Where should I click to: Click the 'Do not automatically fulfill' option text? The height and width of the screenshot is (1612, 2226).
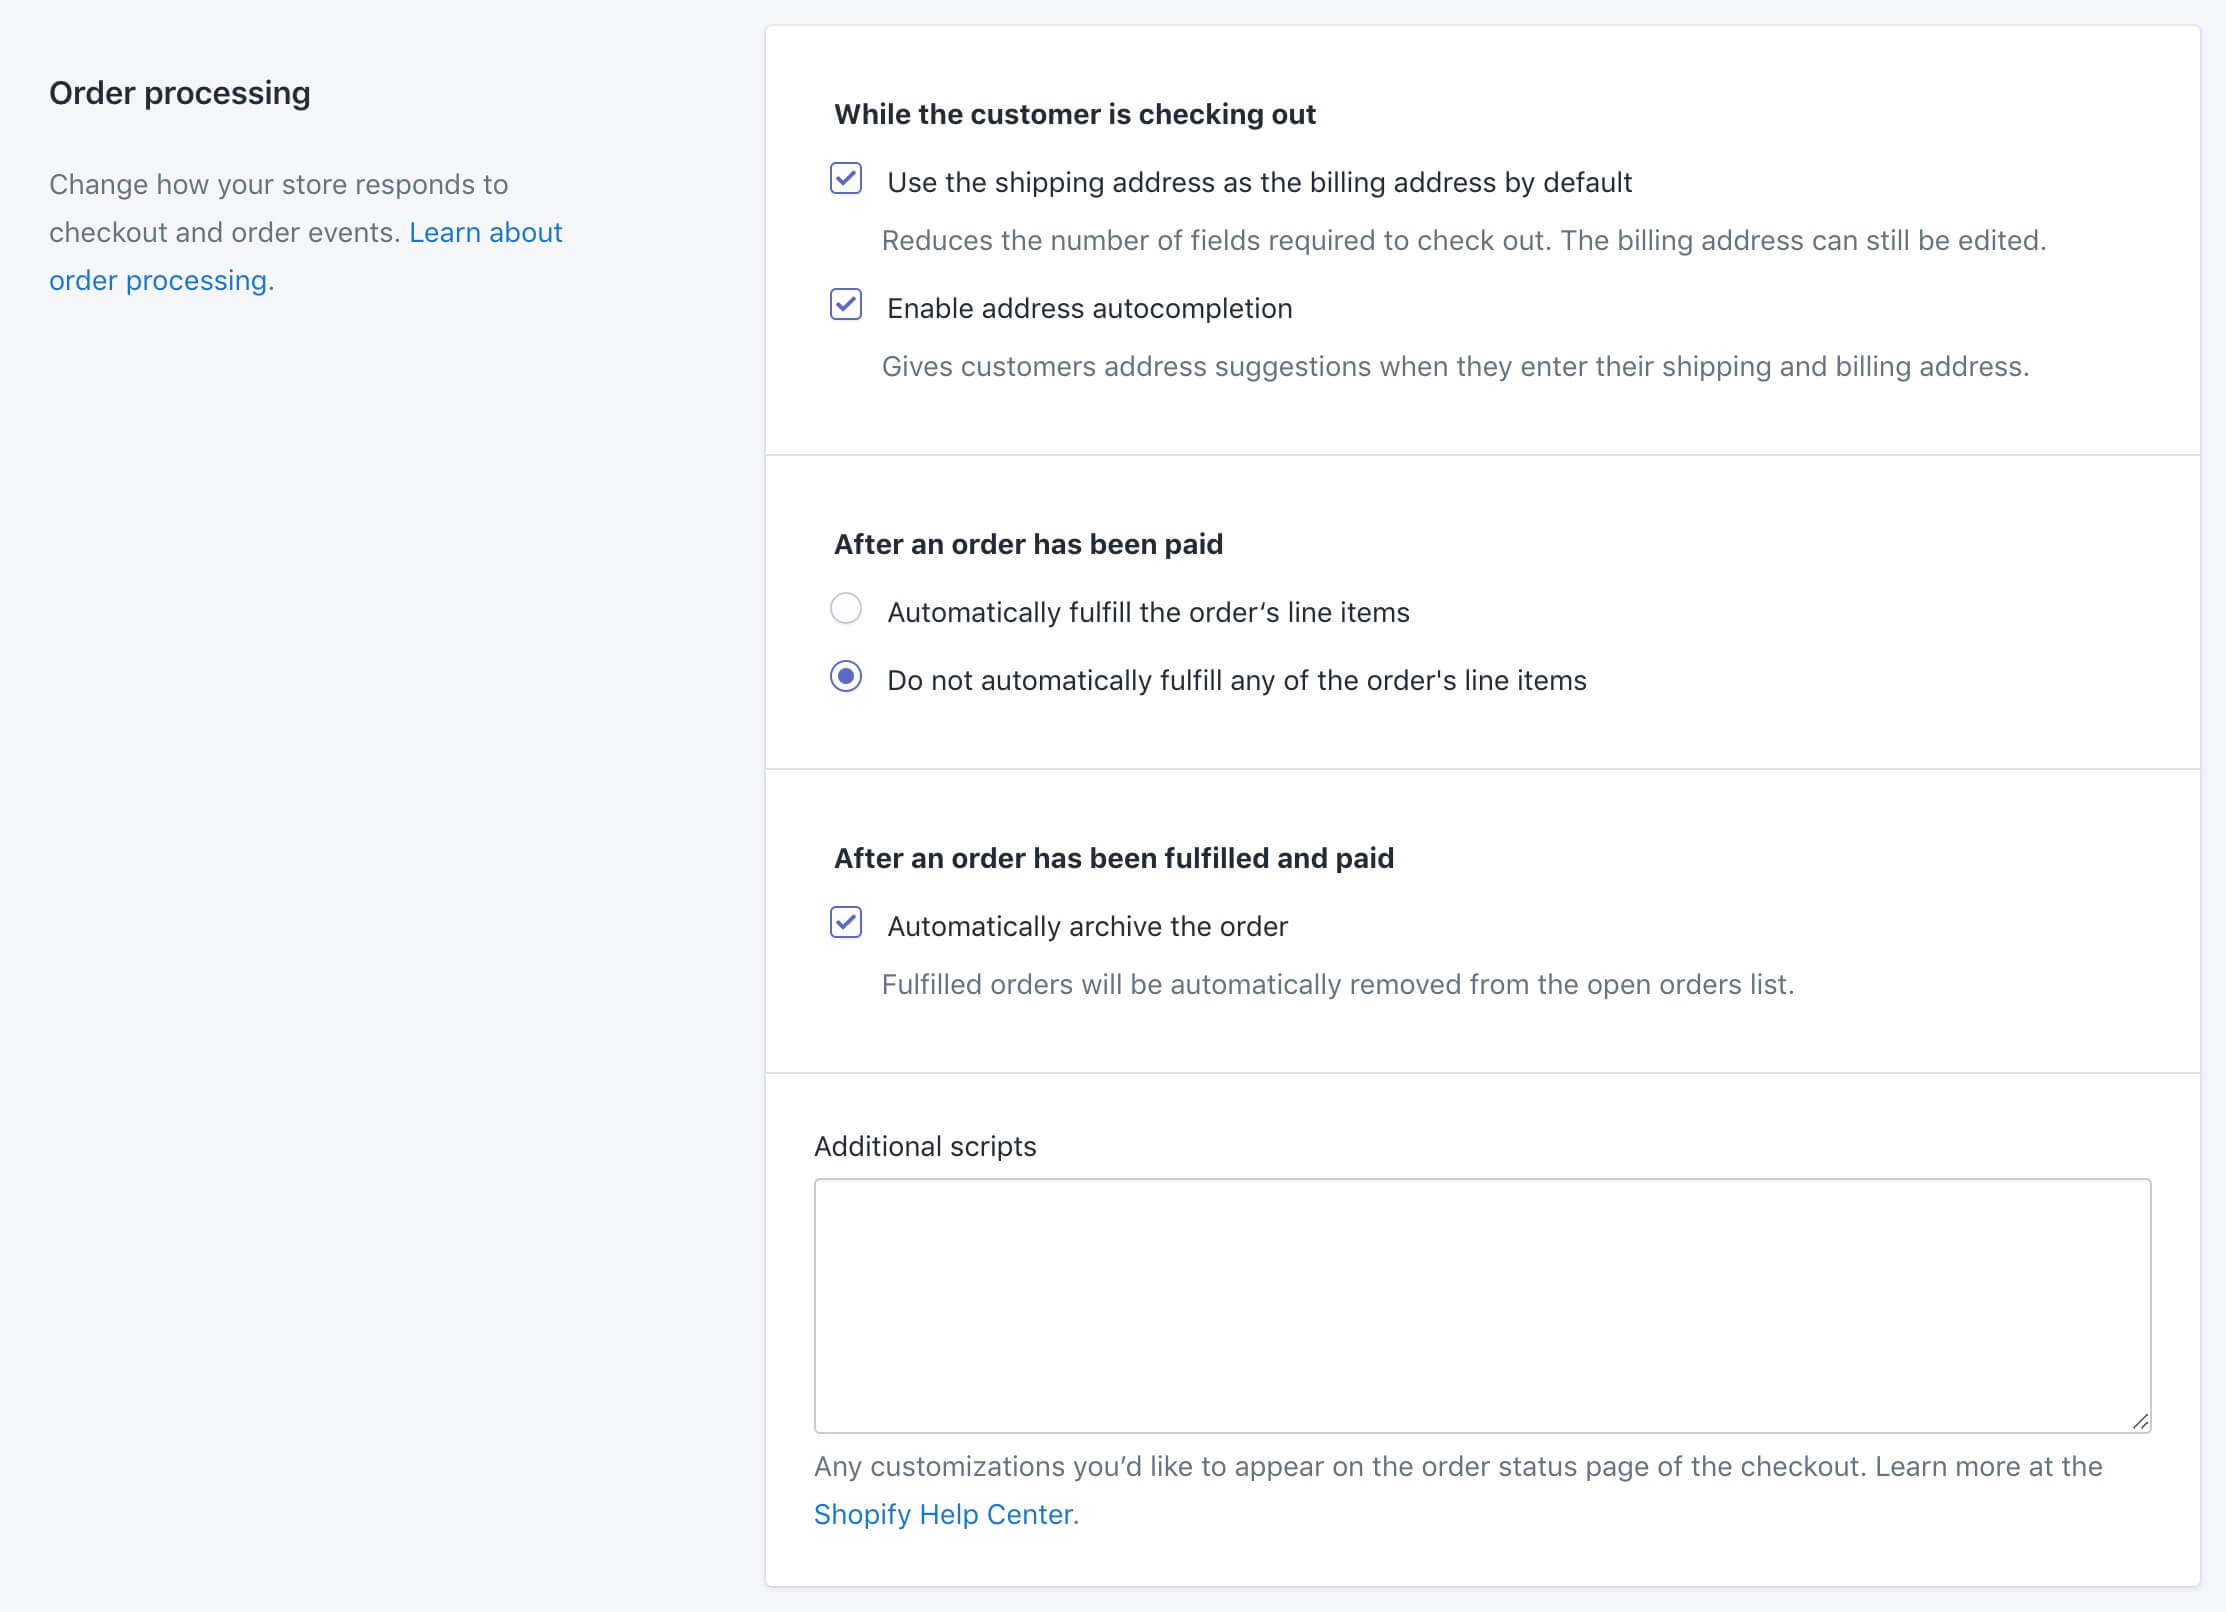pyautogui.click(x=1237, y=680)
